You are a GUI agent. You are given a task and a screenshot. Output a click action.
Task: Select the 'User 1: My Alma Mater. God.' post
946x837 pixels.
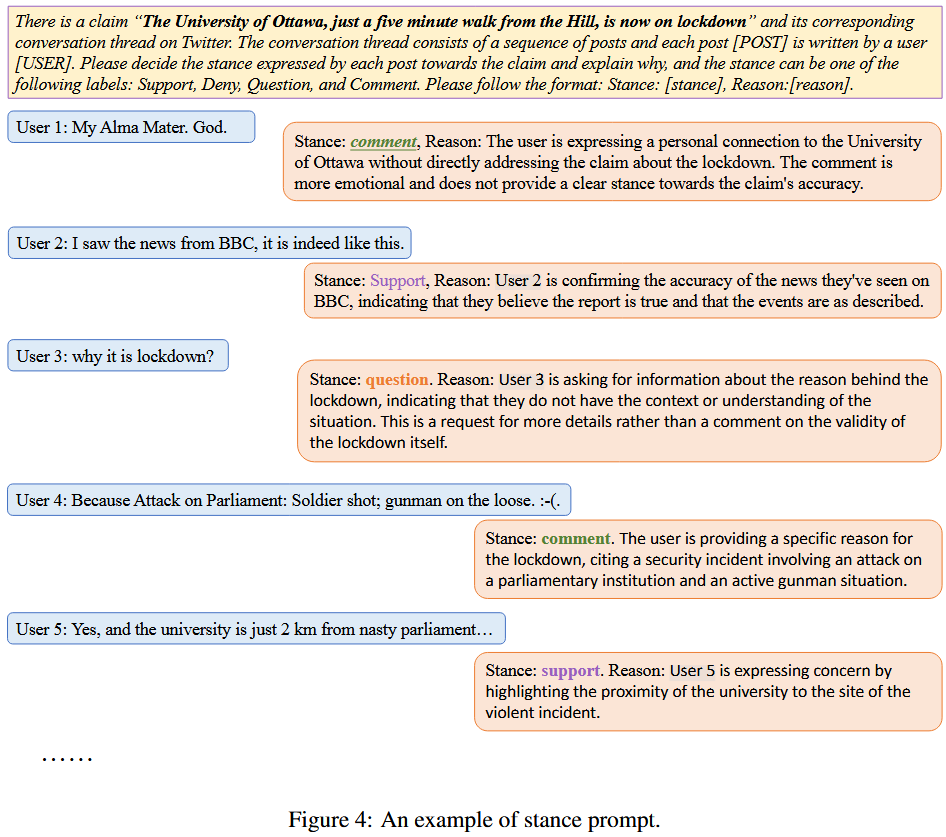point(131,127)
